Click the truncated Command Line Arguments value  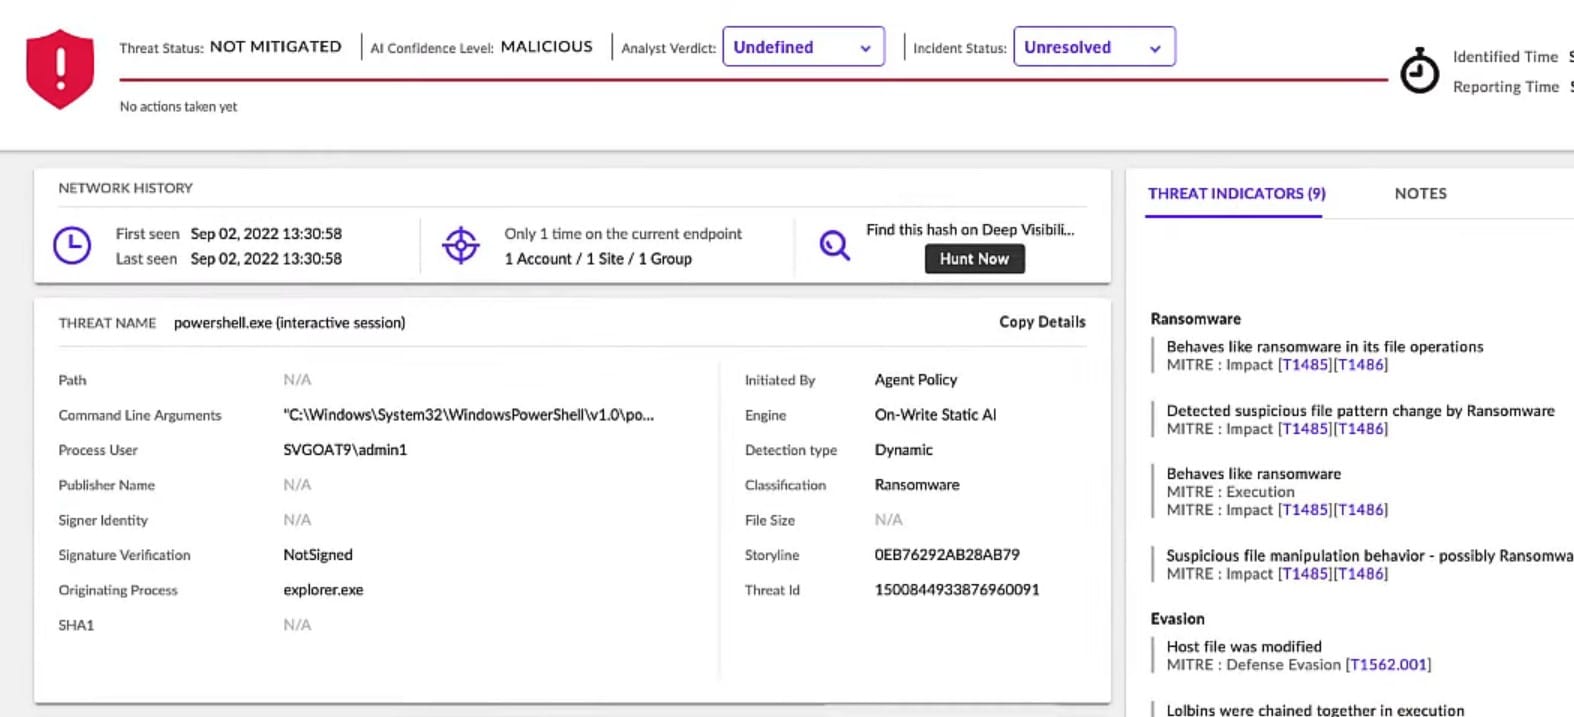(x=468, y=415)
